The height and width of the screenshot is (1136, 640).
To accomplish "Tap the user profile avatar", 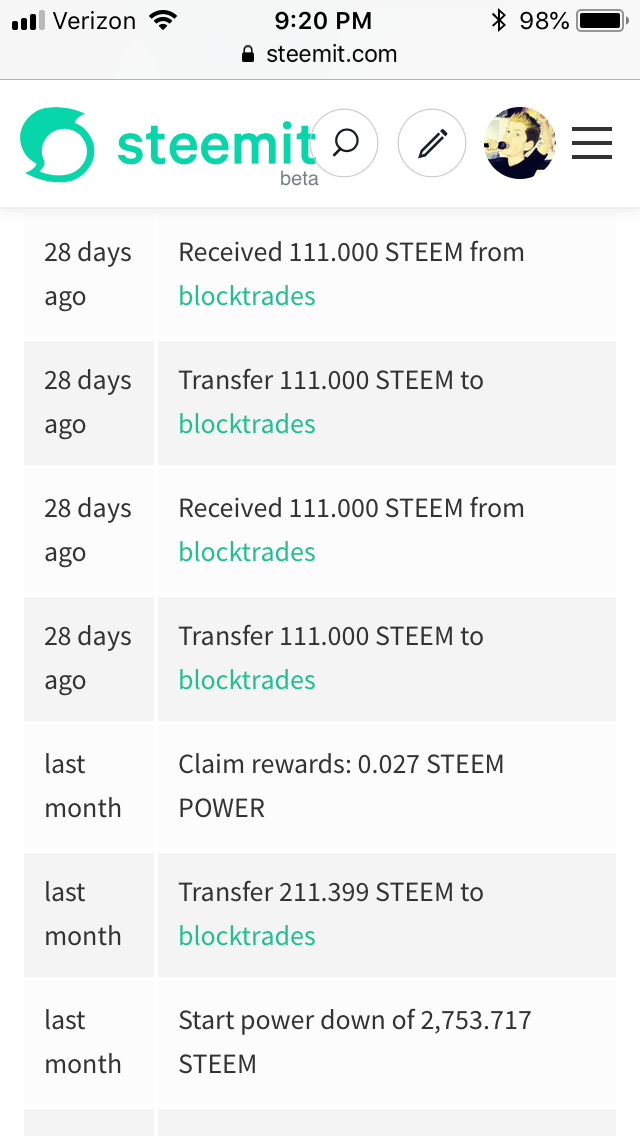I will tap(519, 143).
